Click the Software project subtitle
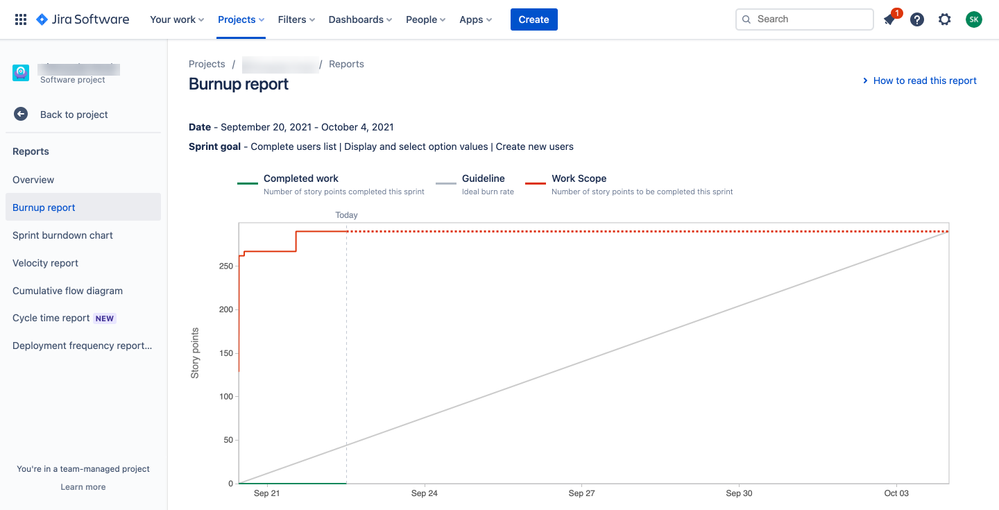This screenshot has height=510, width=999. [x=73, y=80]
